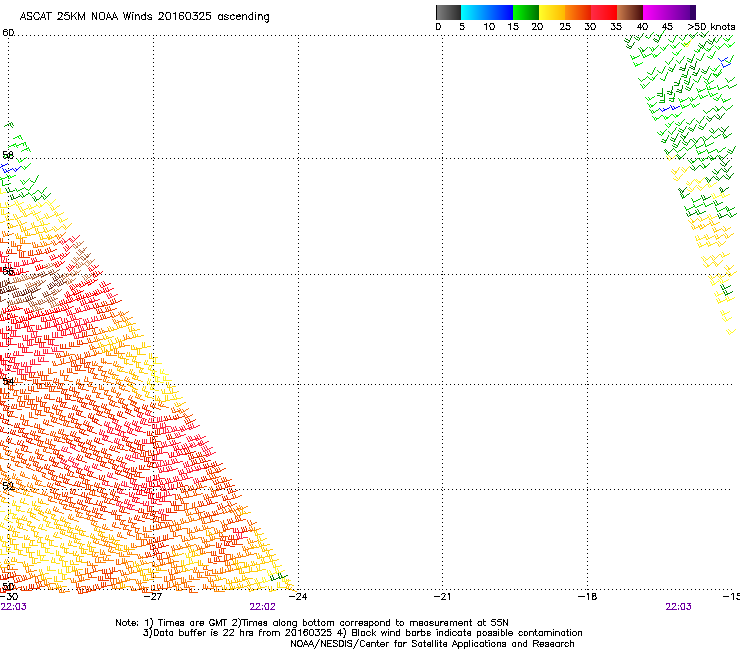740x650 pixels.
Task: Click the red 30-35 knots legend segment
Action: click(x=604, y=12)
